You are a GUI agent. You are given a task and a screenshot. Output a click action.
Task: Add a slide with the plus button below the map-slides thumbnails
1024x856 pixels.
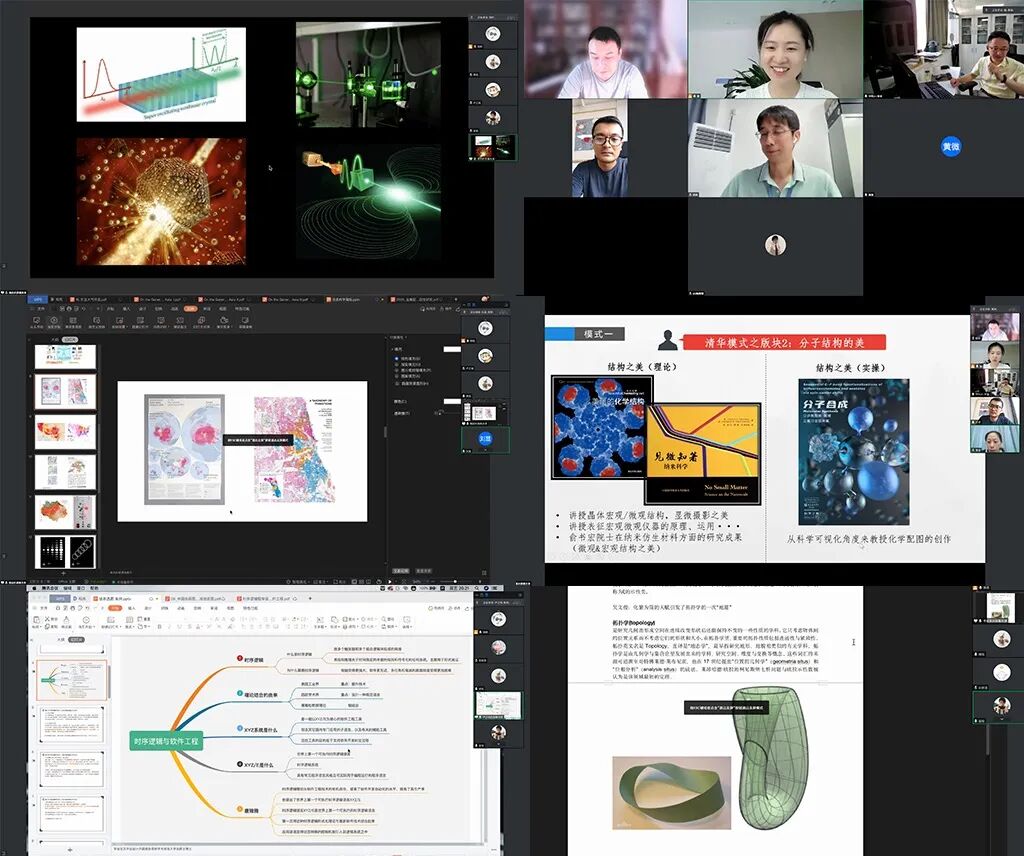(x=63, y=573)
